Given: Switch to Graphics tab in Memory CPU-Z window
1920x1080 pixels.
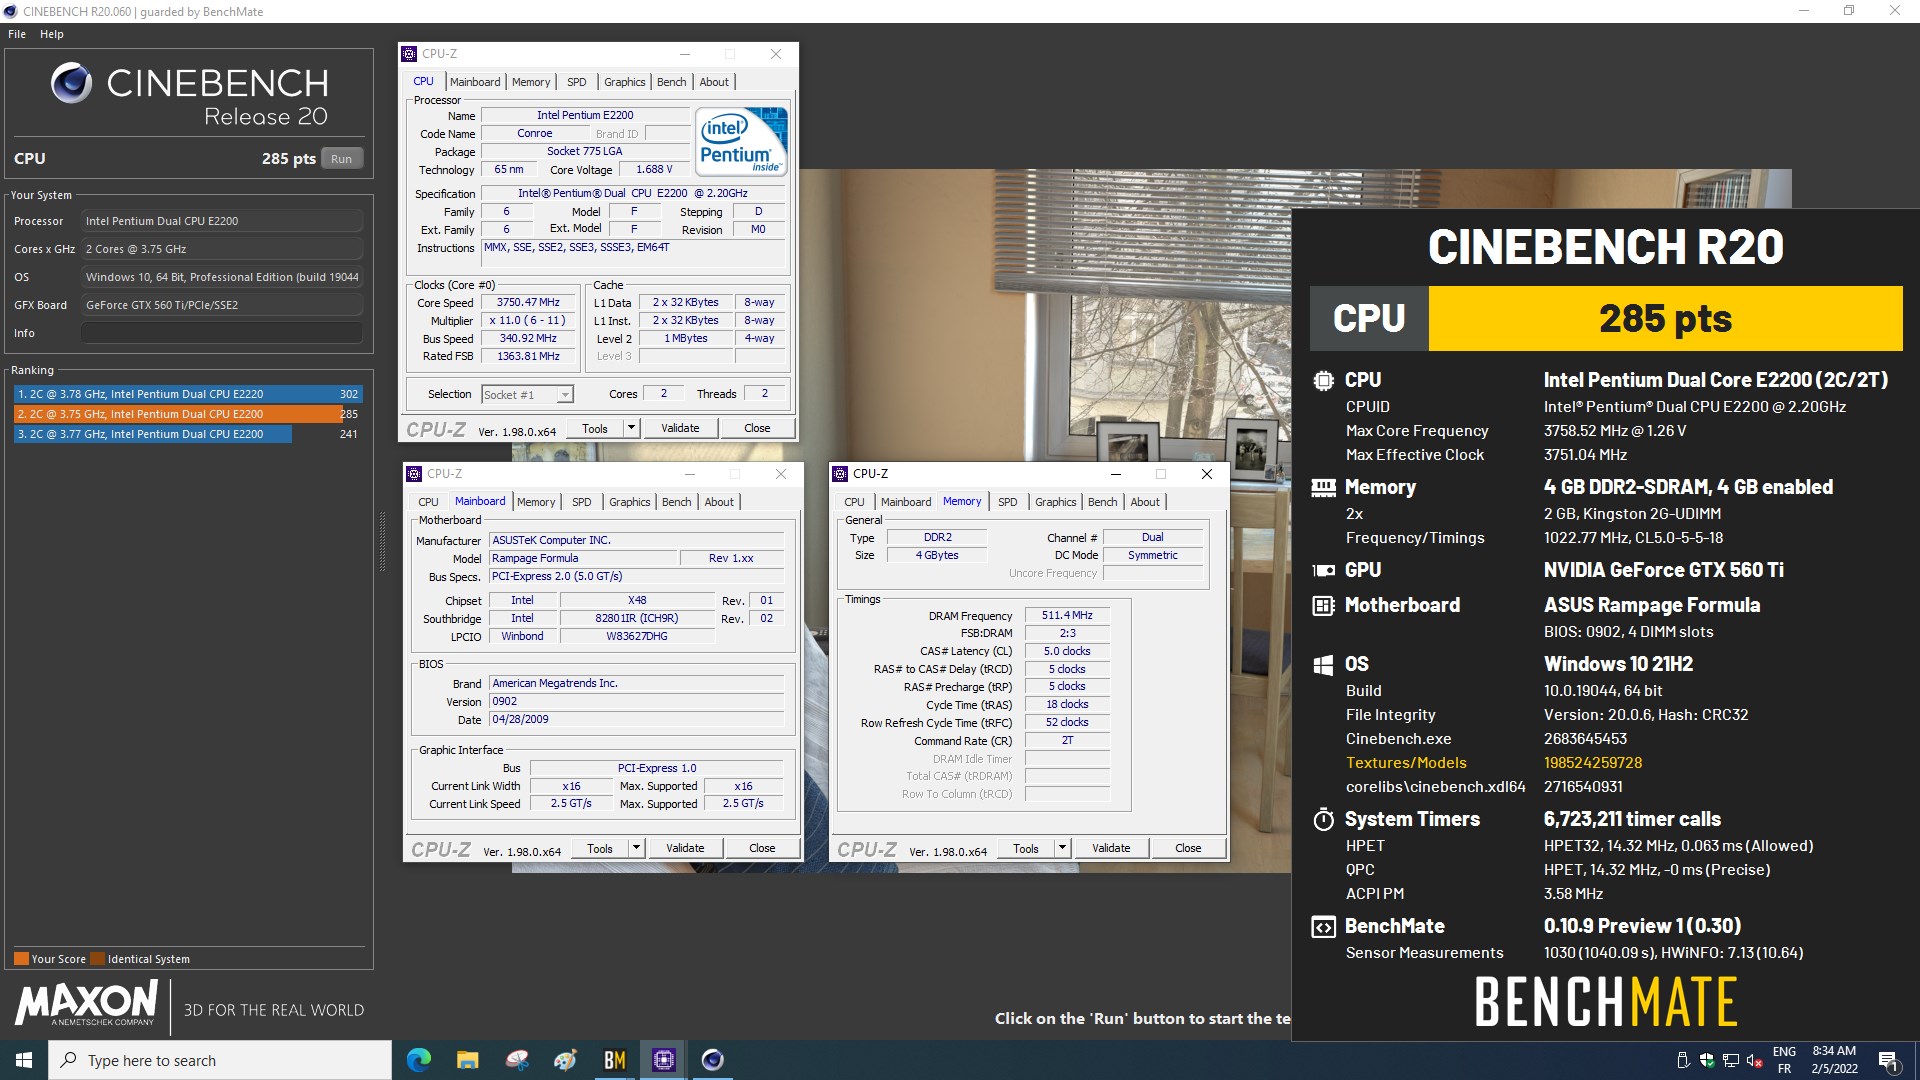Looking at the screenshot, I should pos(1055,502).
